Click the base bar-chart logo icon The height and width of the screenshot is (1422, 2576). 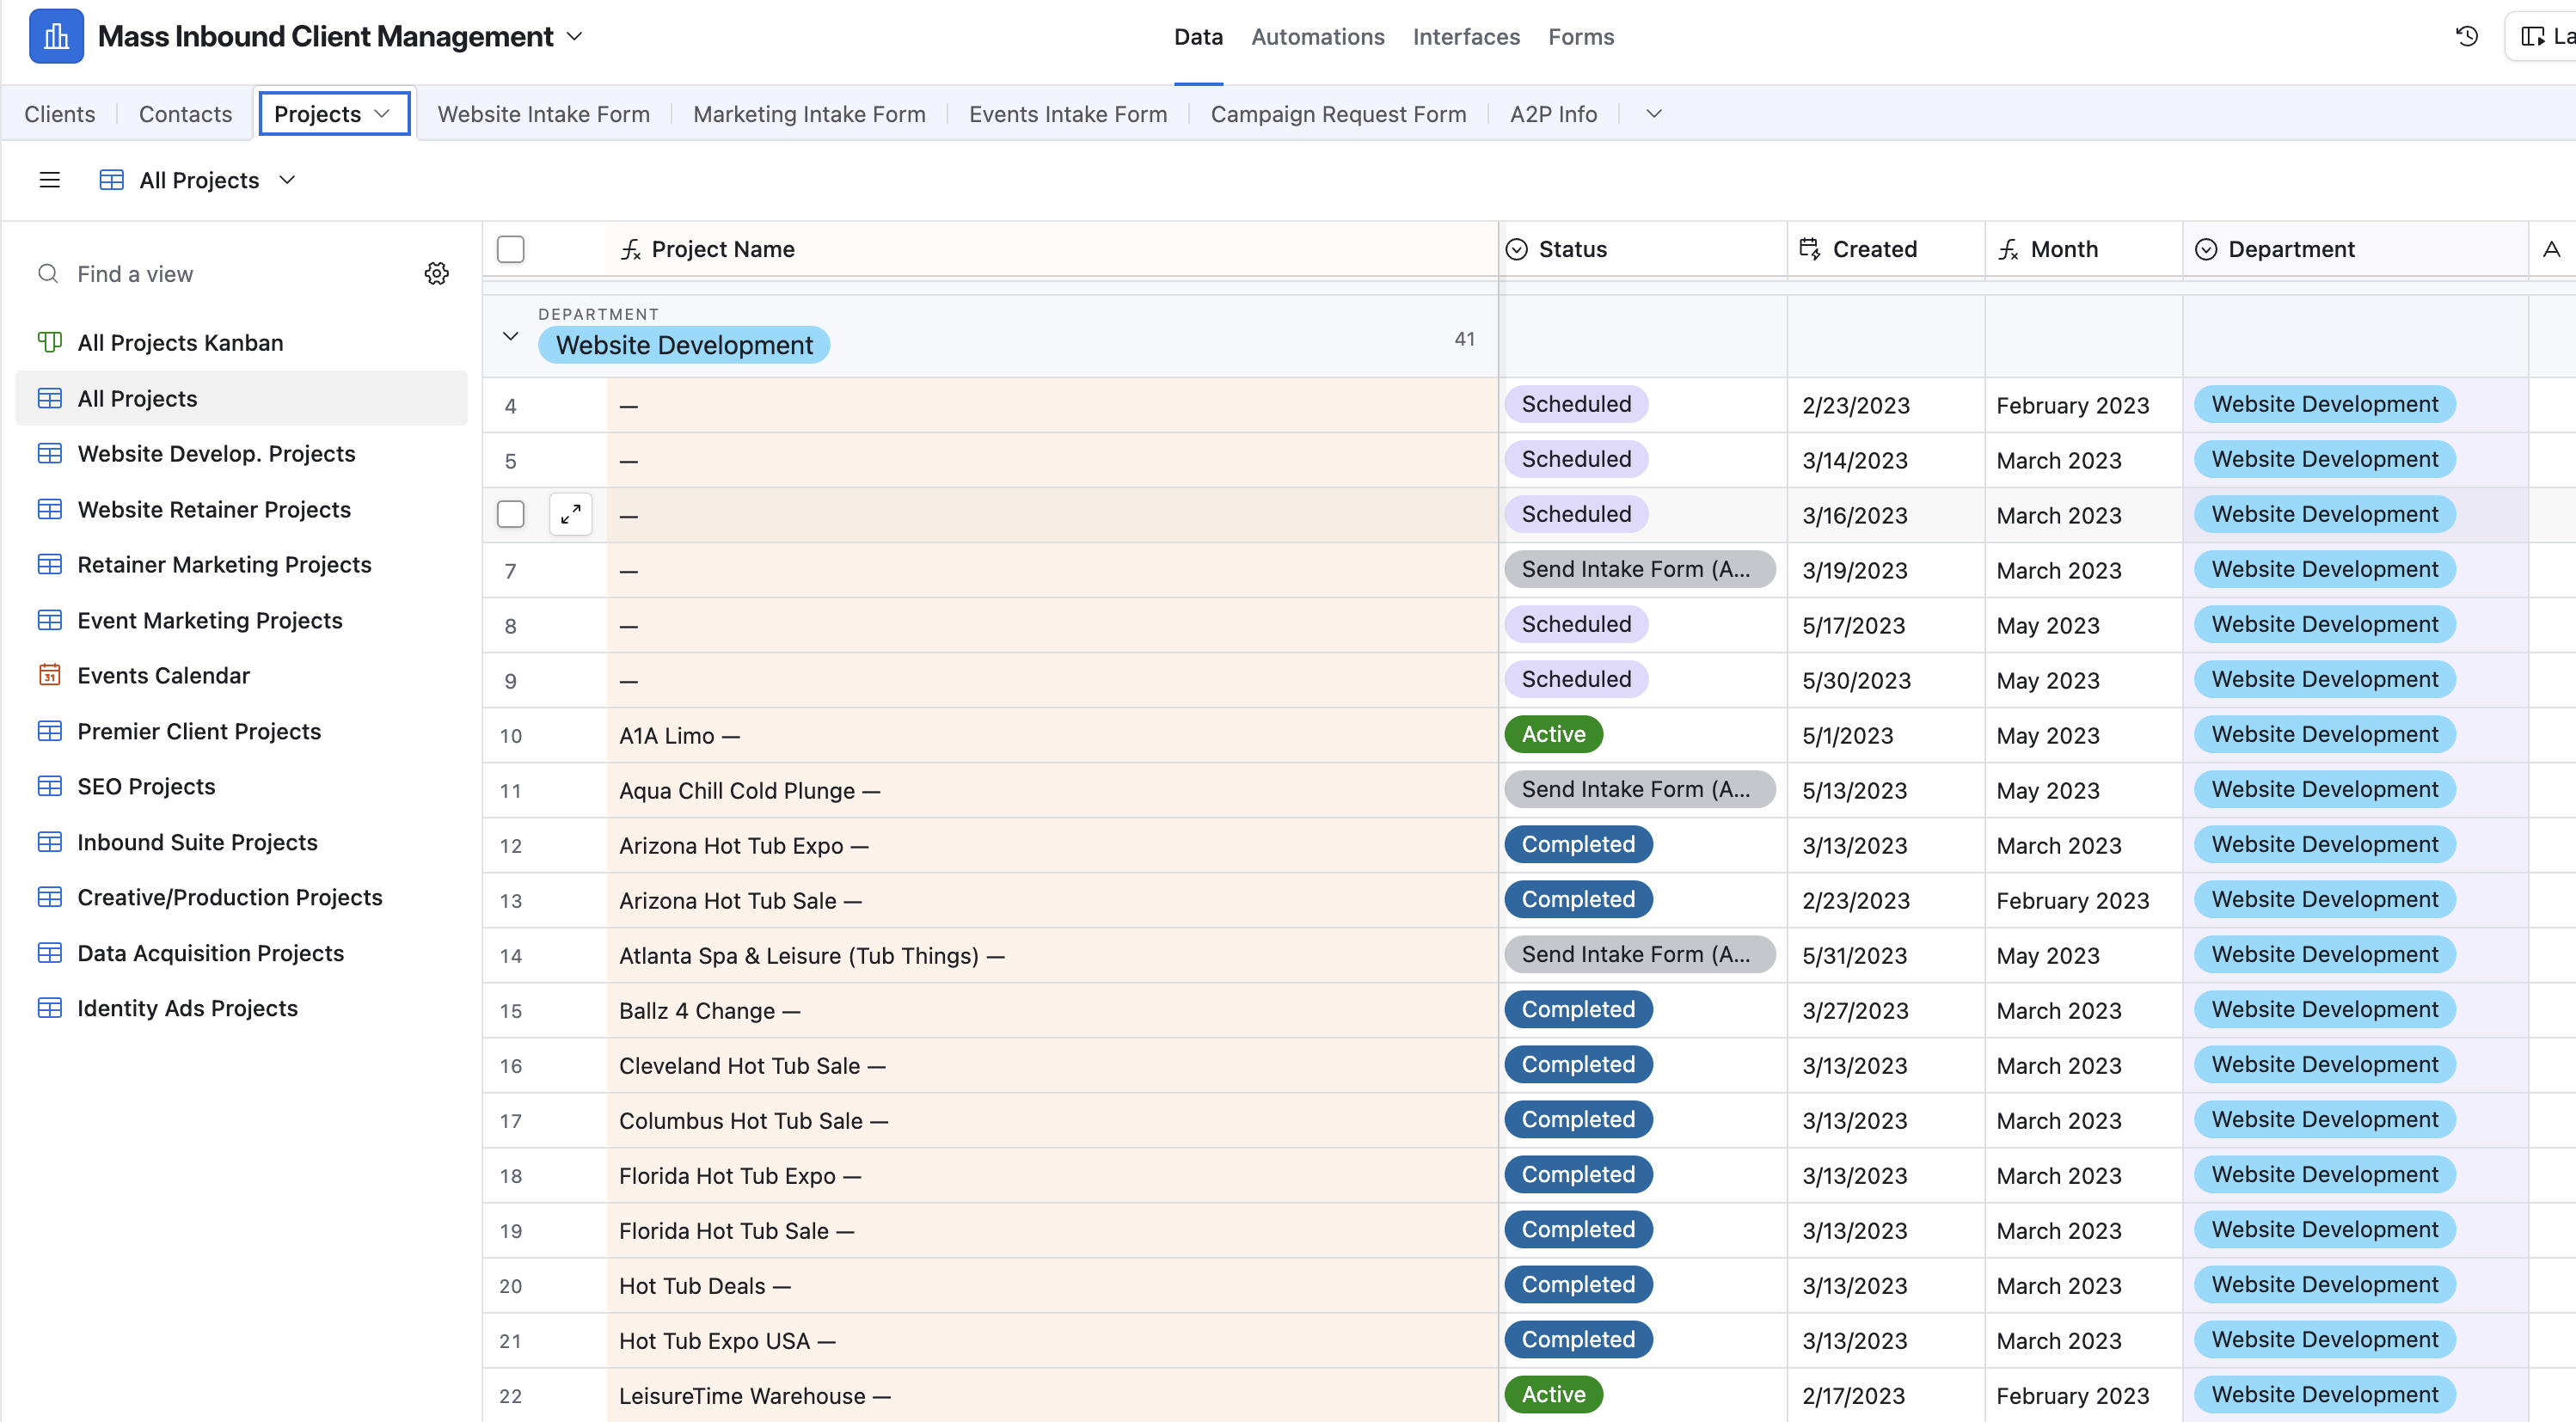pos(56,37)
